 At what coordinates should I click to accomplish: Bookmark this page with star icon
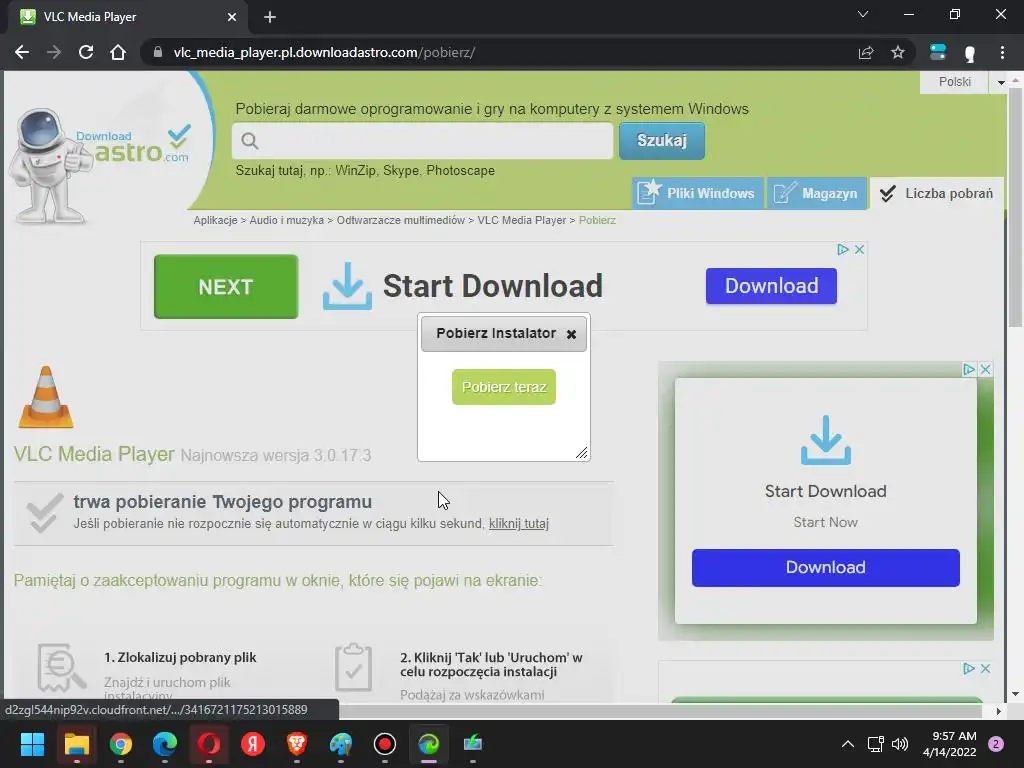(898, 52)
